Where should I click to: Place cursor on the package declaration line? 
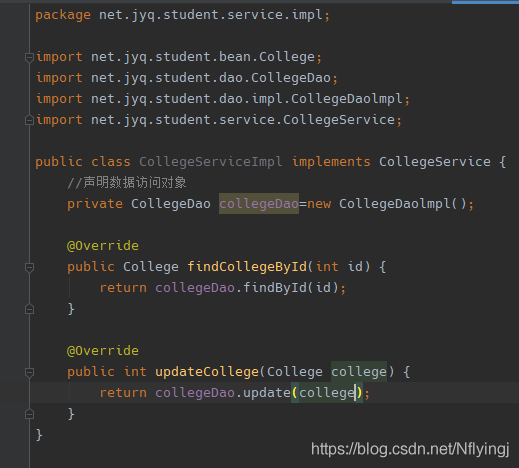click(183, 15)
